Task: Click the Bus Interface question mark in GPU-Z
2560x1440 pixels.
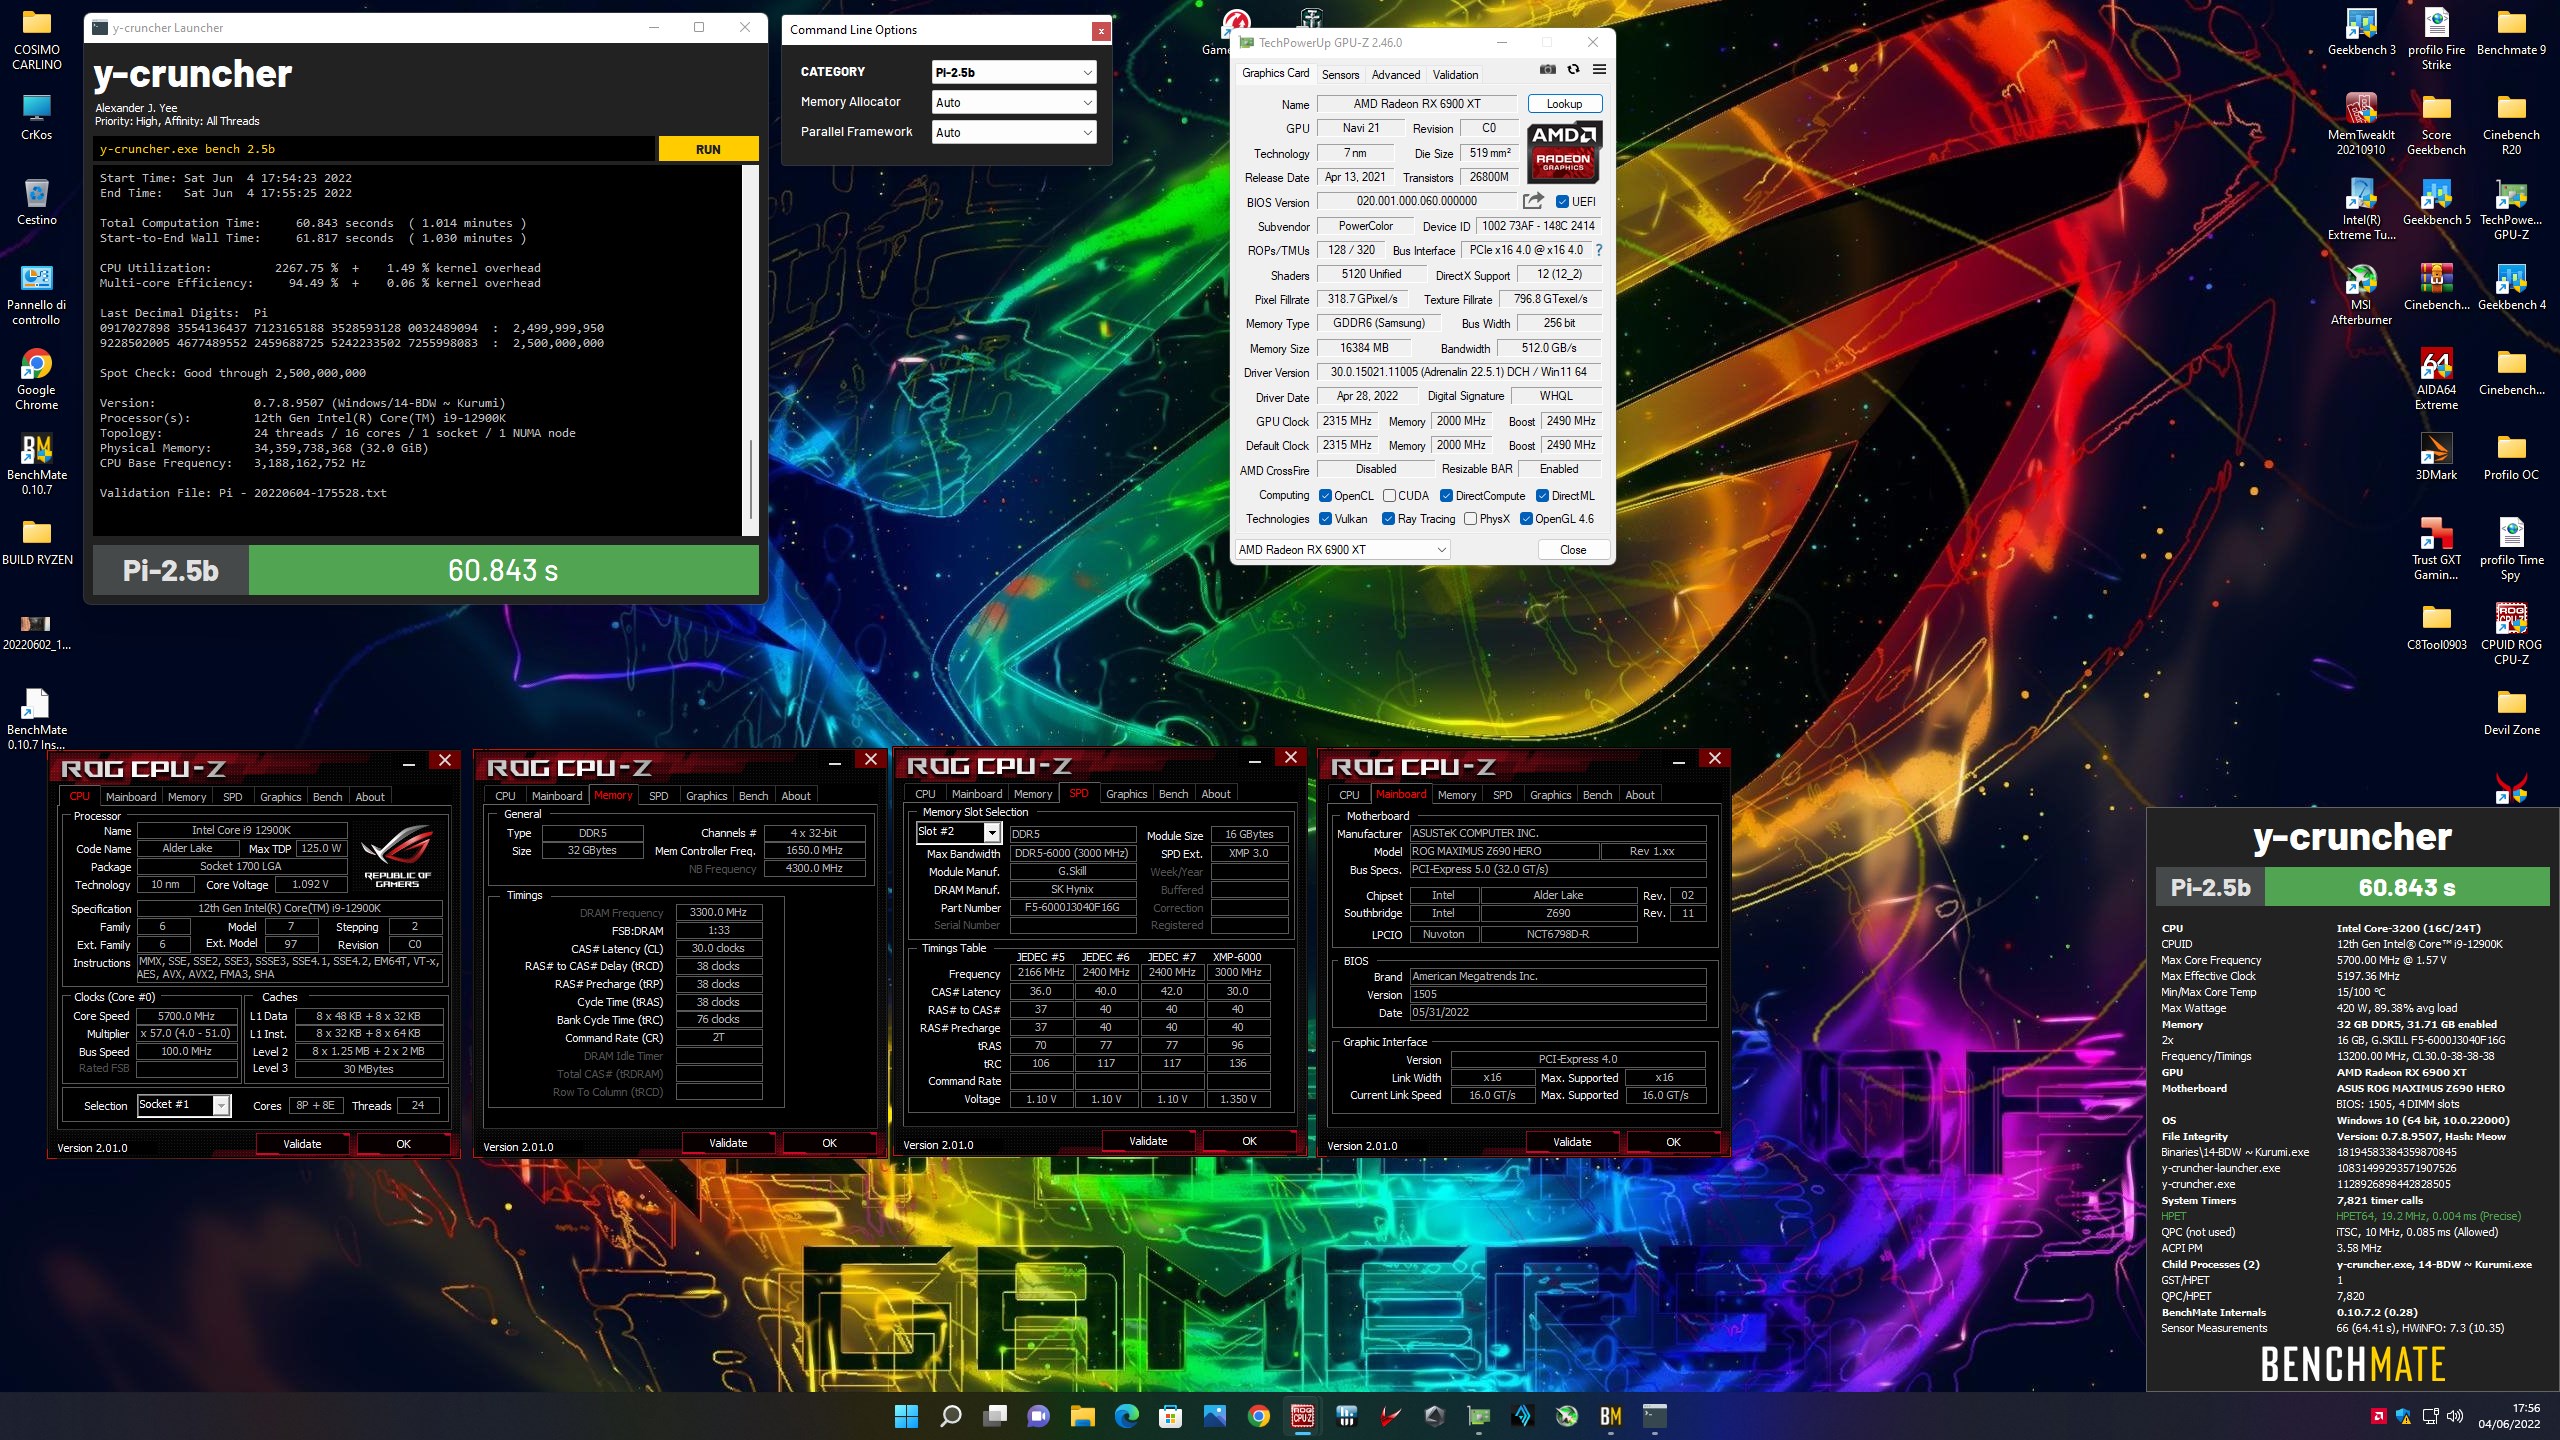Action: pos(1598,250)
